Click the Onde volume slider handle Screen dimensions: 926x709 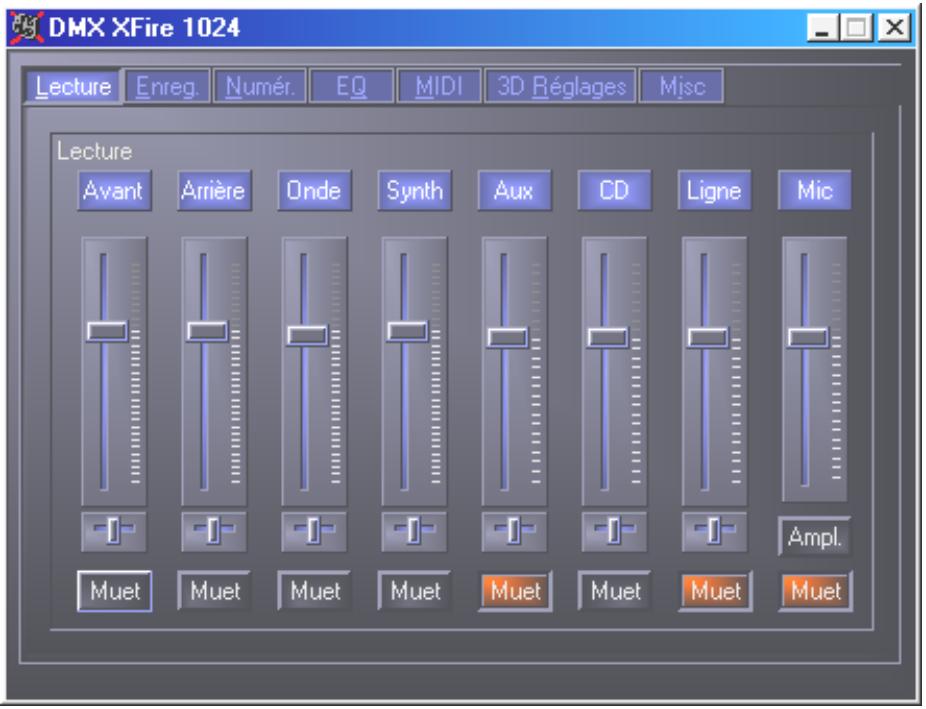307,335
